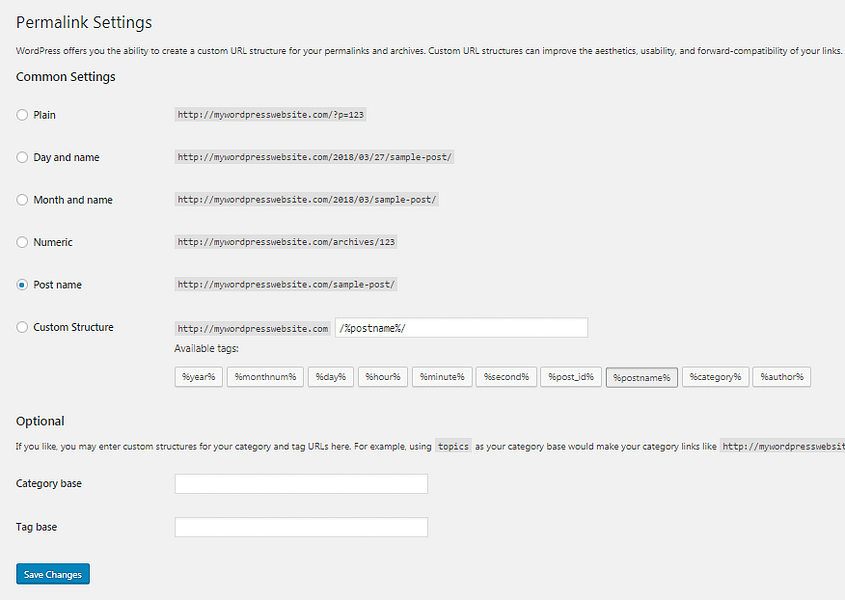Insert the %year% tag
The width and height of the screenshot is (845, 600).
tap(198, 377)
